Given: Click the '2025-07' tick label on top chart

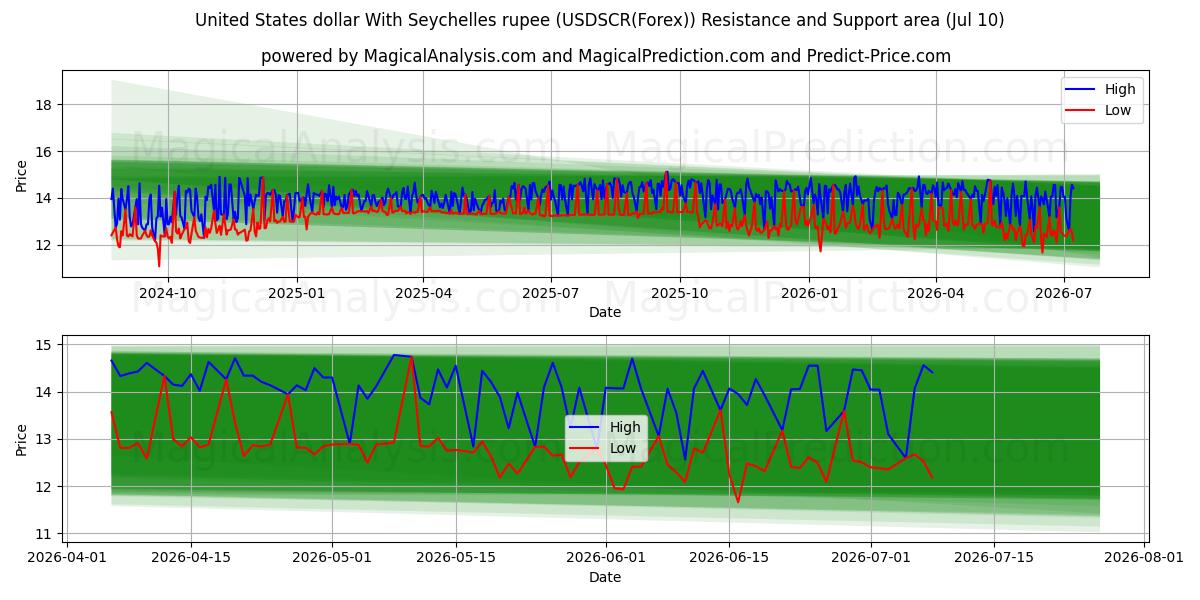Looking at the screenshot, I should click(551, 294).
